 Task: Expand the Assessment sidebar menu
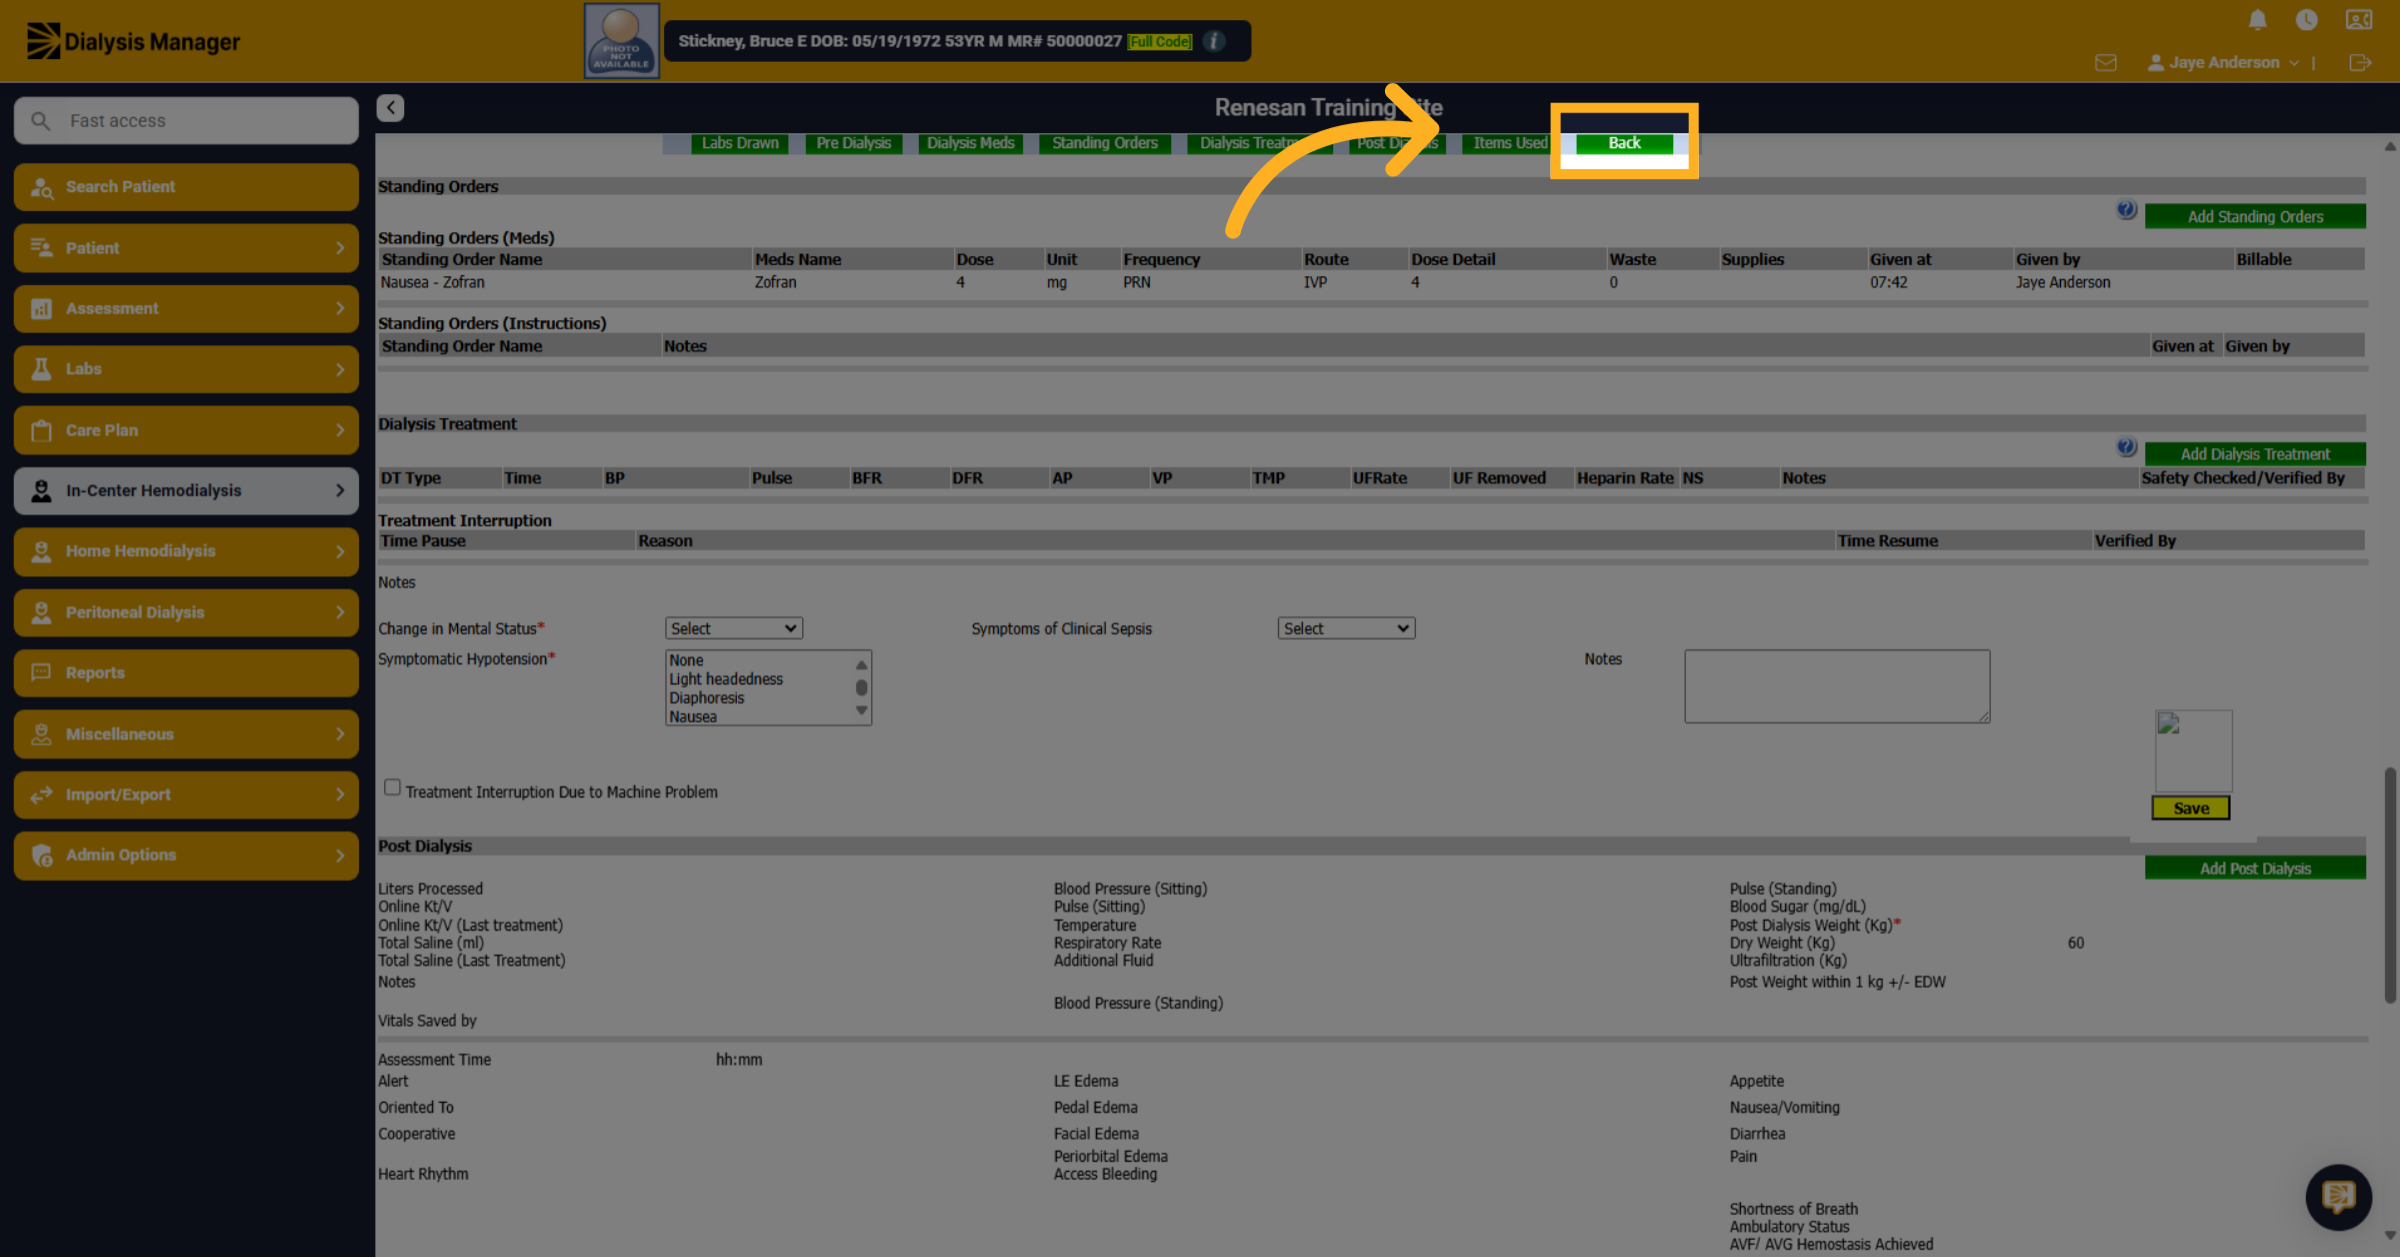186,309
